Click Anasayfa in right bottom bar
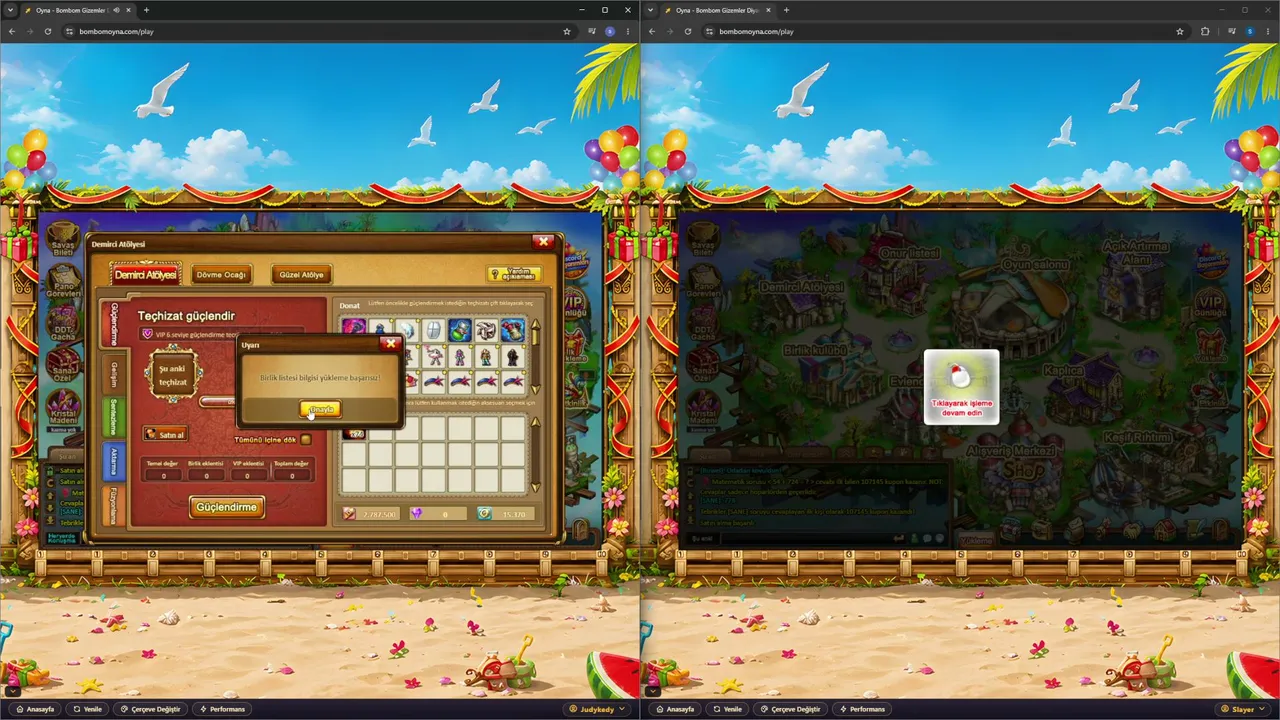Image resolution: width=1280 pixels, height=720 pixels. (675, 709)
